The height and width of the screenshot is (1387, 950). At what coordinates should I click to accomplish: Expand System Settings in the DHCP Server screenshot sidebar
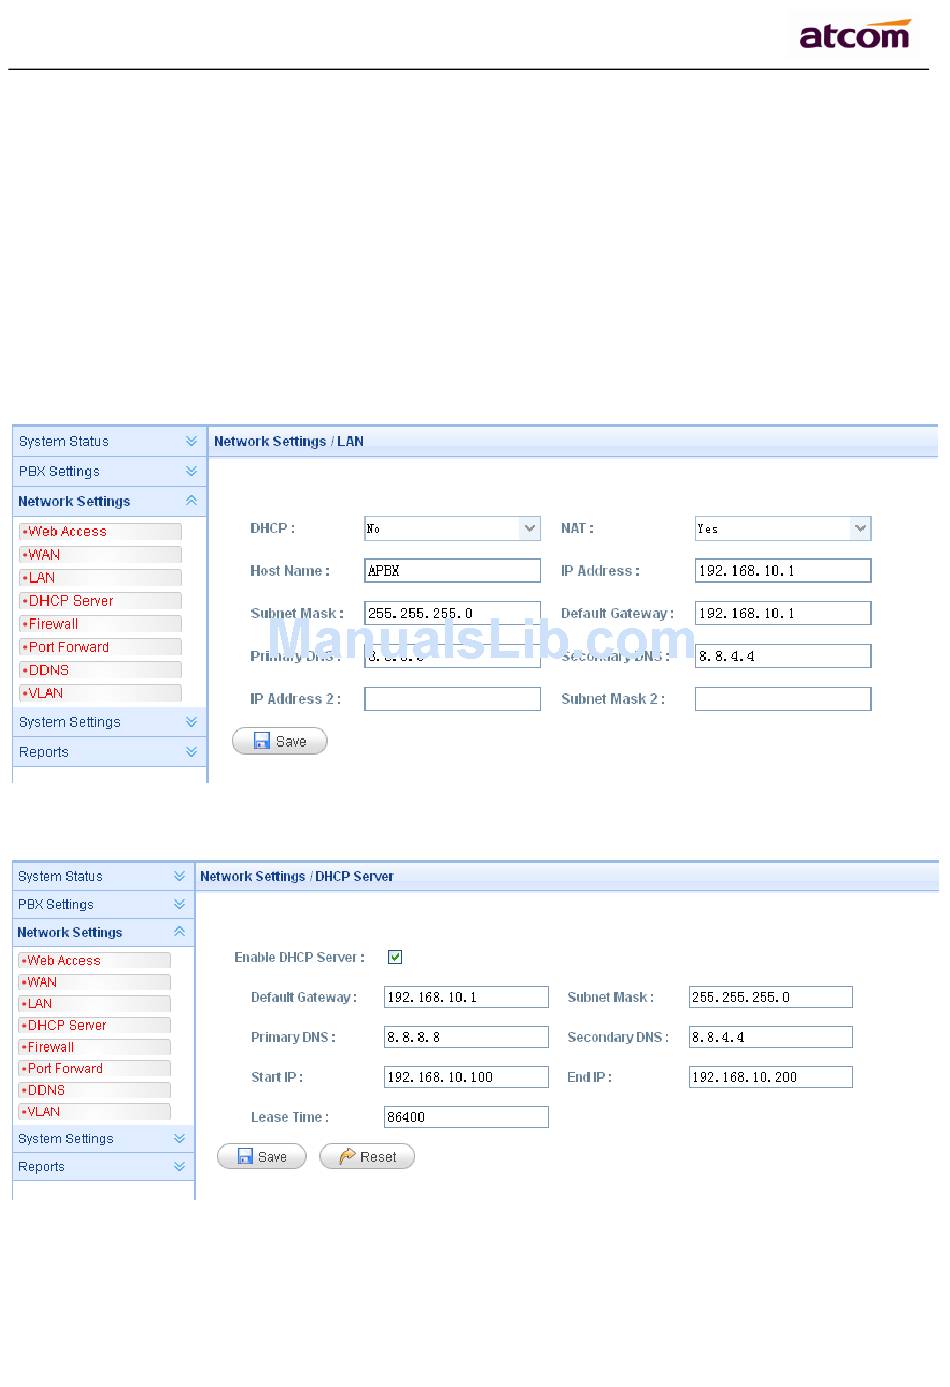pyautogui.click(x=103, y=1139)
